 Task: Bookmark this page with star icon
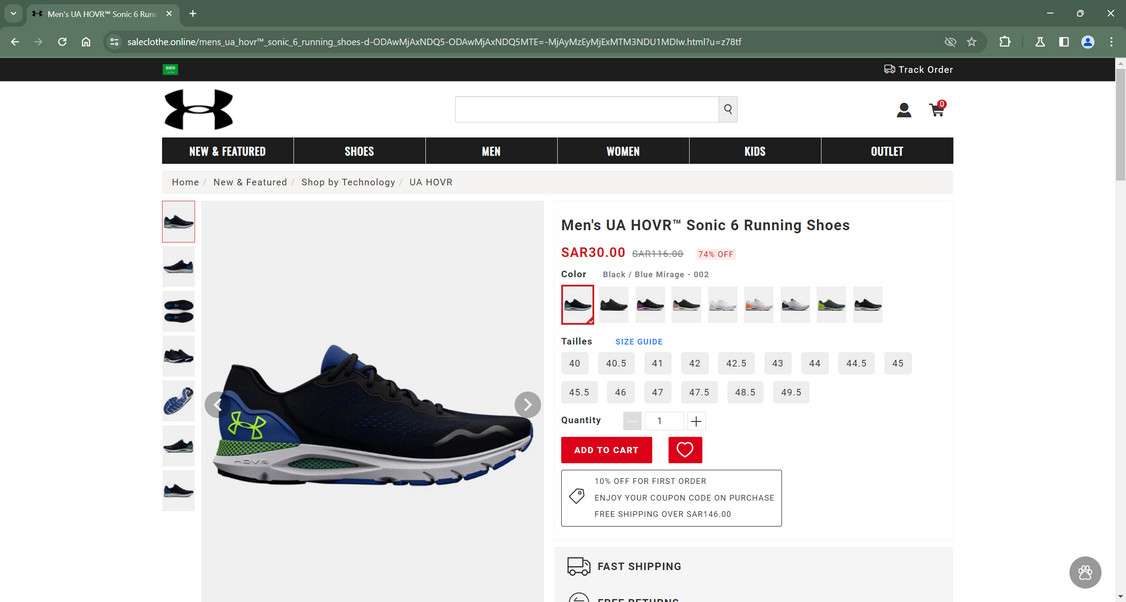click(x=972, y=42)
